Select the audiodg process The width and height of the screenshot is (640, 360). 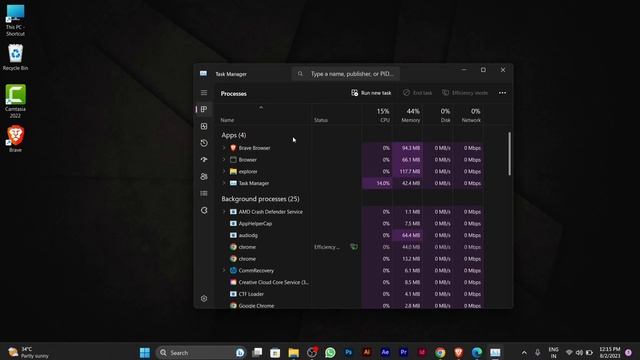pyautogui.click(x=248, y=236)
